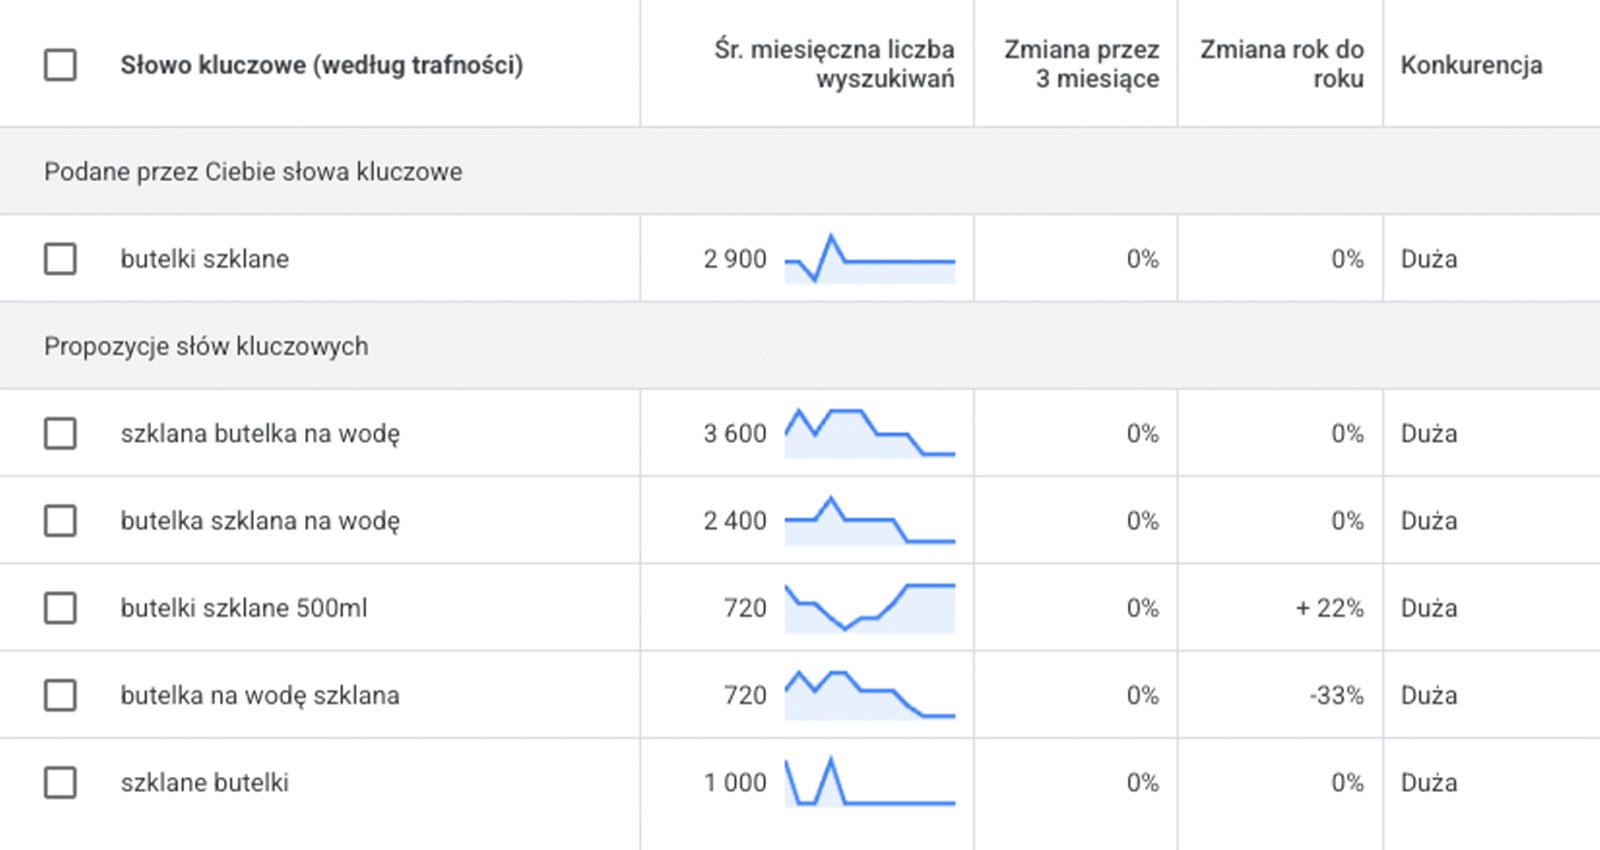Sort by 'Słowo kluczowe (według trafności)' header
Image resolution: width=1600 pixels, height=850 pixels.
point(321,65)
